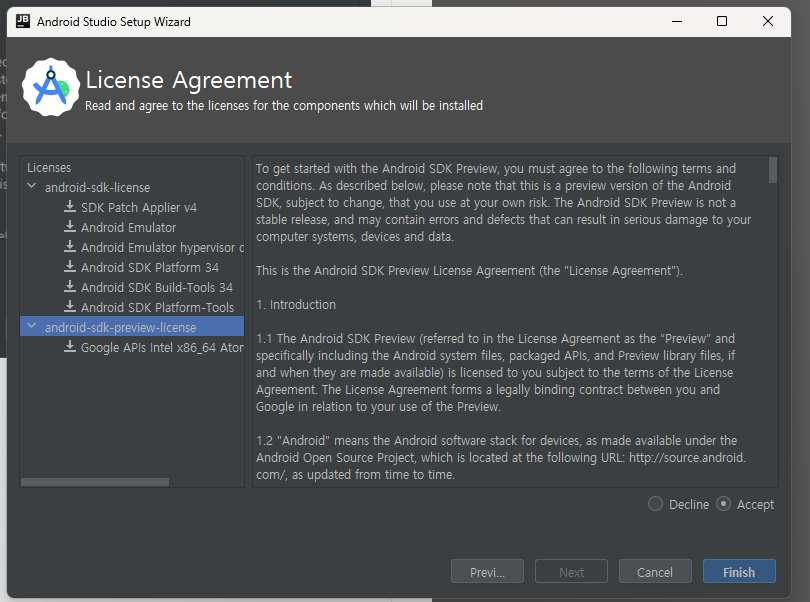Viewport: 810px width, 602px height.
Task: Click download icon beside SDK Patch Applier v4
Action: [70, 207]
